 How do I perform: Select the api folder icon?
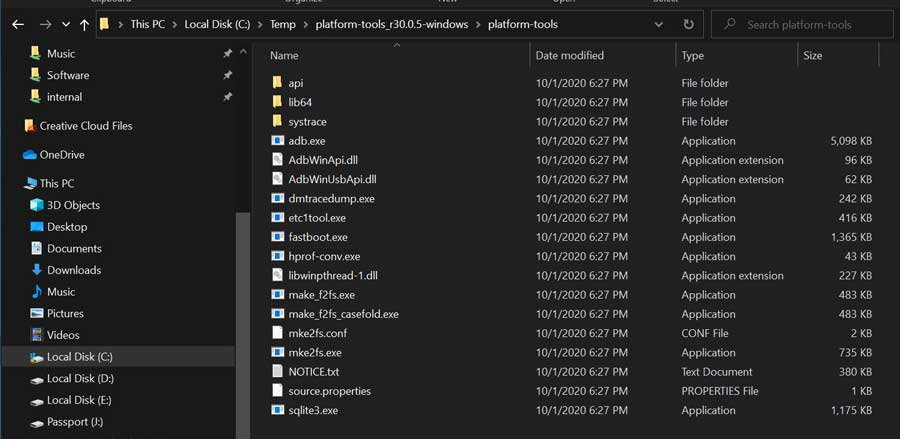coord(278,83)
